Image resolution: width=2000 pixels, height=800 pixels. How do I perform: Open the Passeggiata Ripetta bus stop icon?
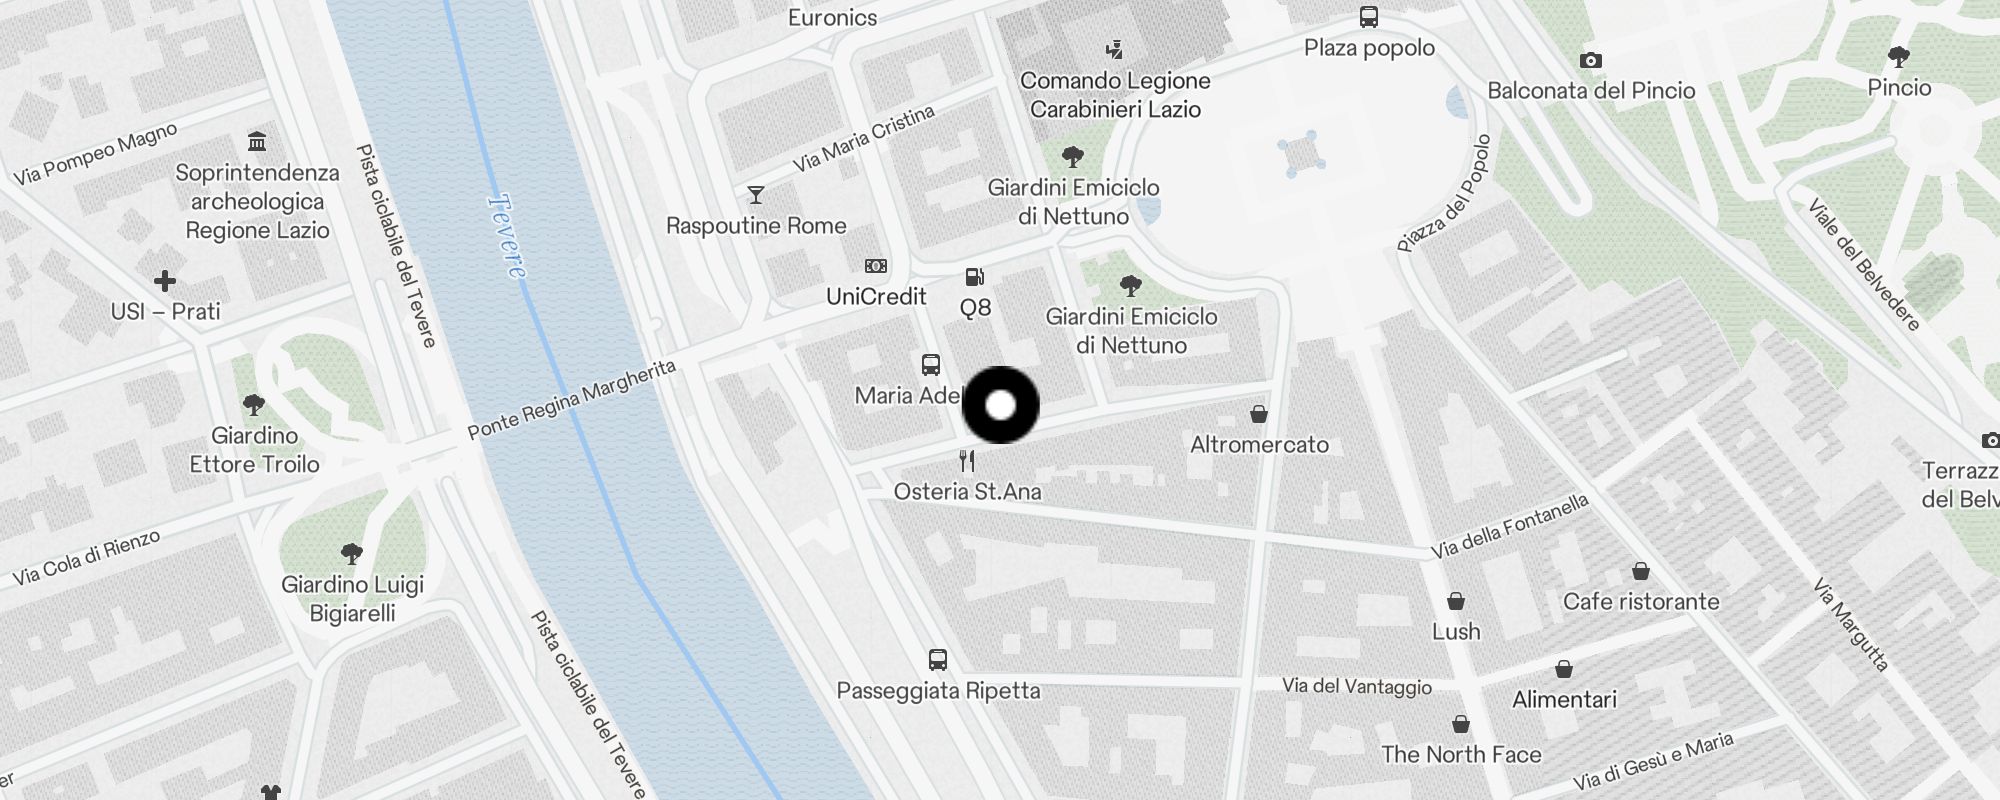click(x=938, y=660)
